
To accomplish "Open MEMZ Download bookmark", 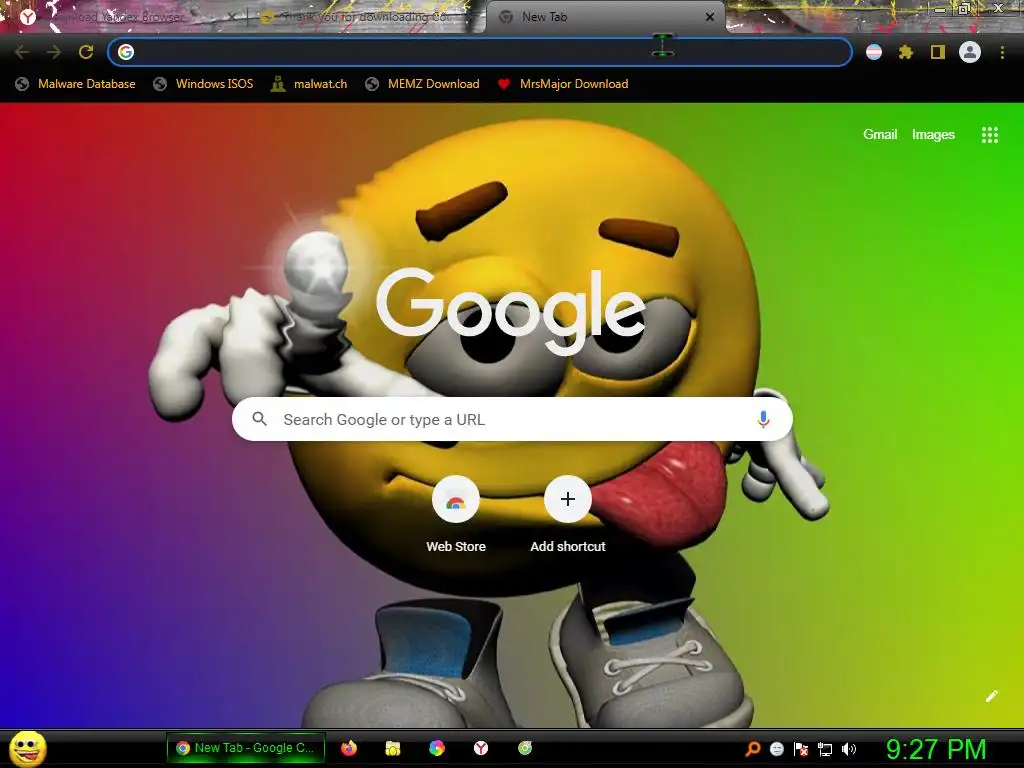I will click(x=423, y=84).
